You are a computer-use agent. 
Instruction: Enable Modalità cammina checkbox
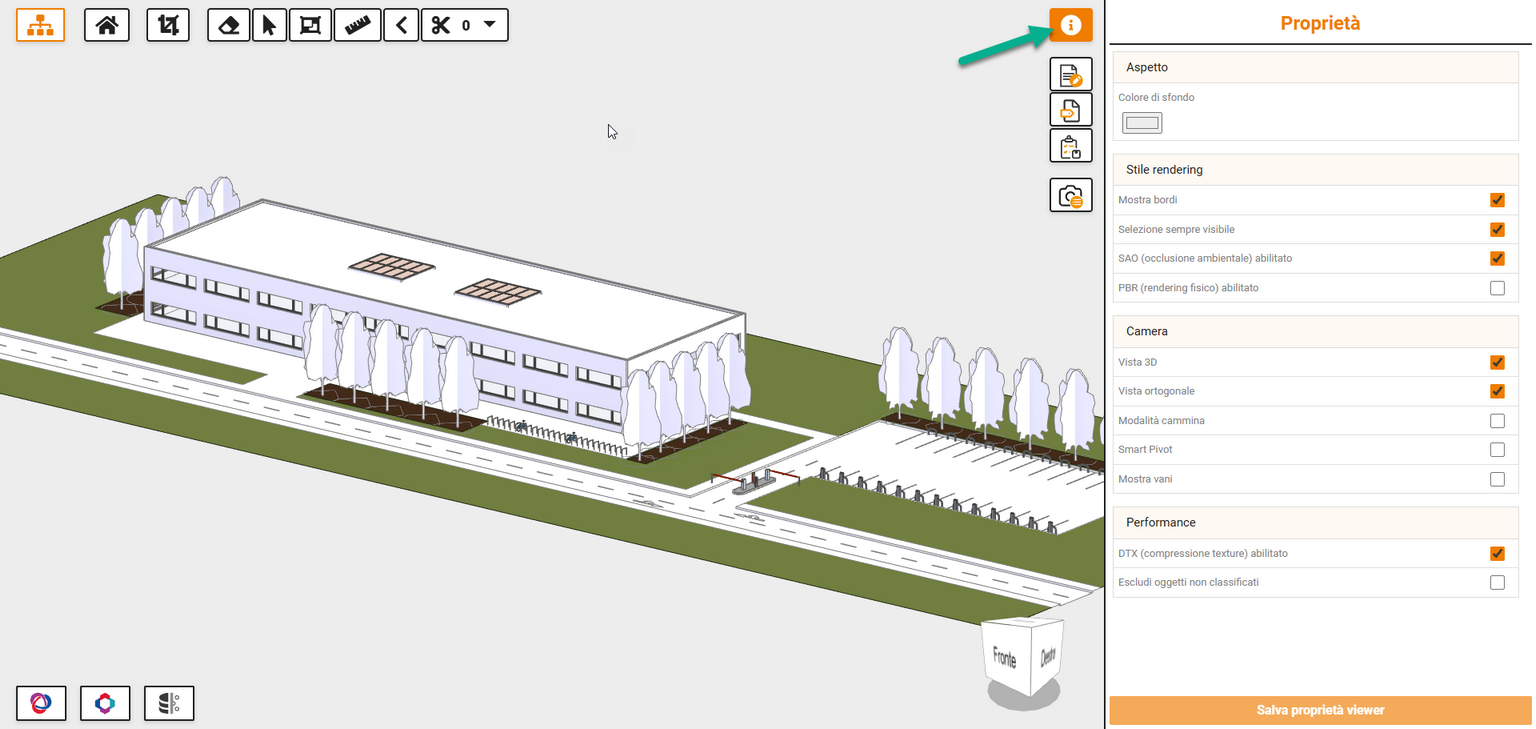(1497, 421)
